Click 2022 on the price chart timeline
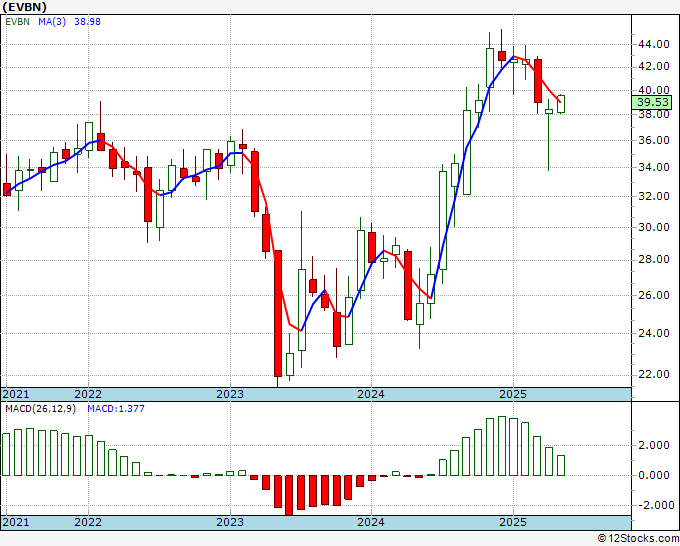 [x=88, y=394]
